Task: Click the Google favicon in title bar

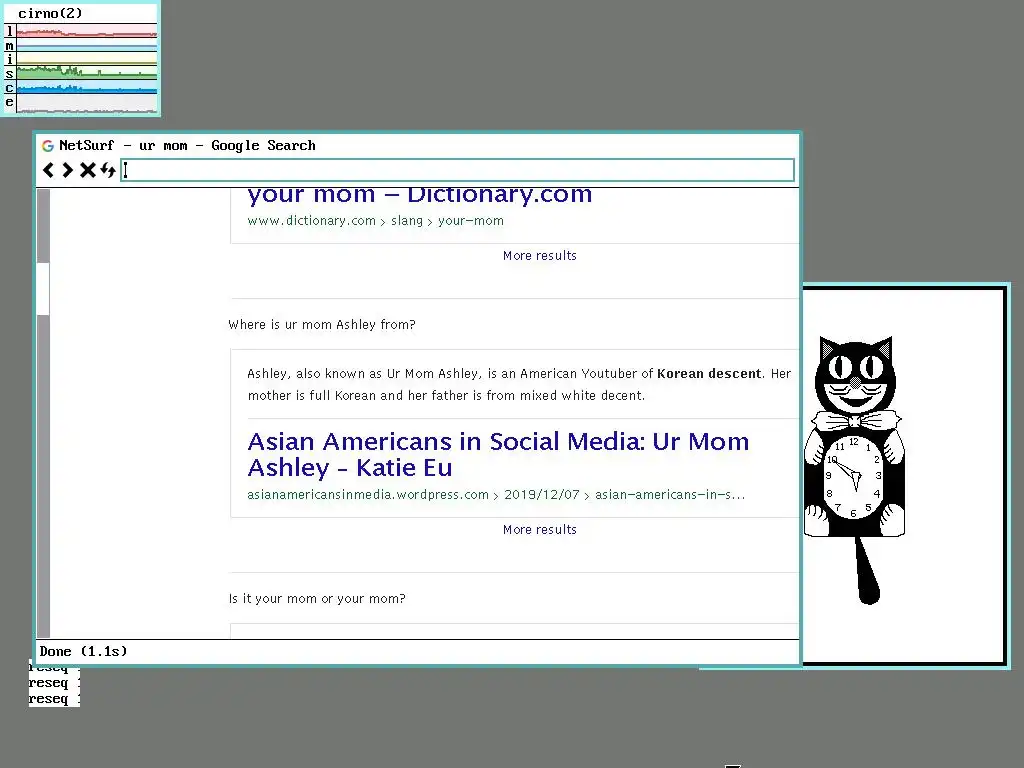Action: (48, 146)
